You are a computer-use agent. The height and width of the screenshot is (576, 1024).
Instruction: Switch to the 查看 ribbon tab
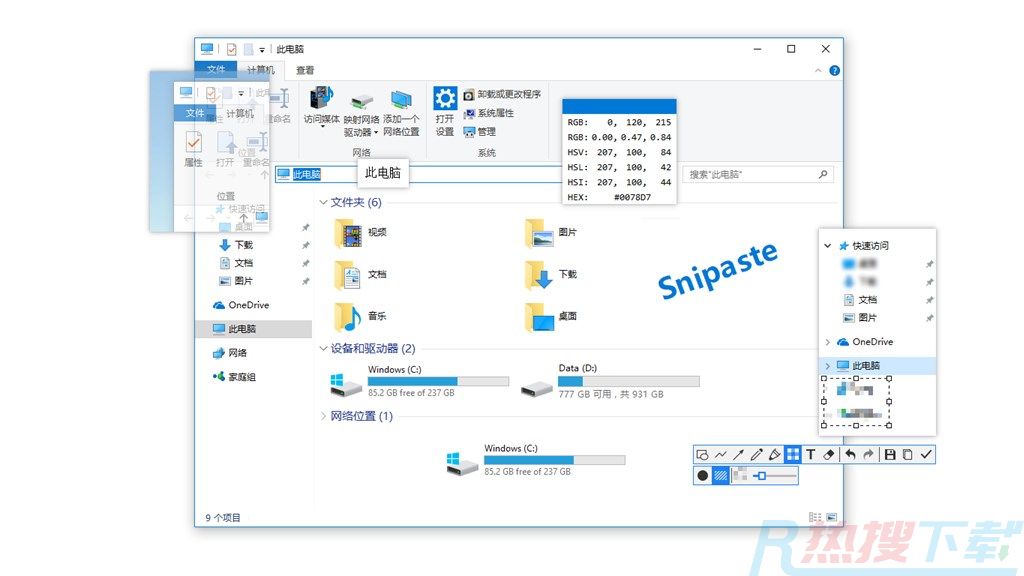point(305,70)
